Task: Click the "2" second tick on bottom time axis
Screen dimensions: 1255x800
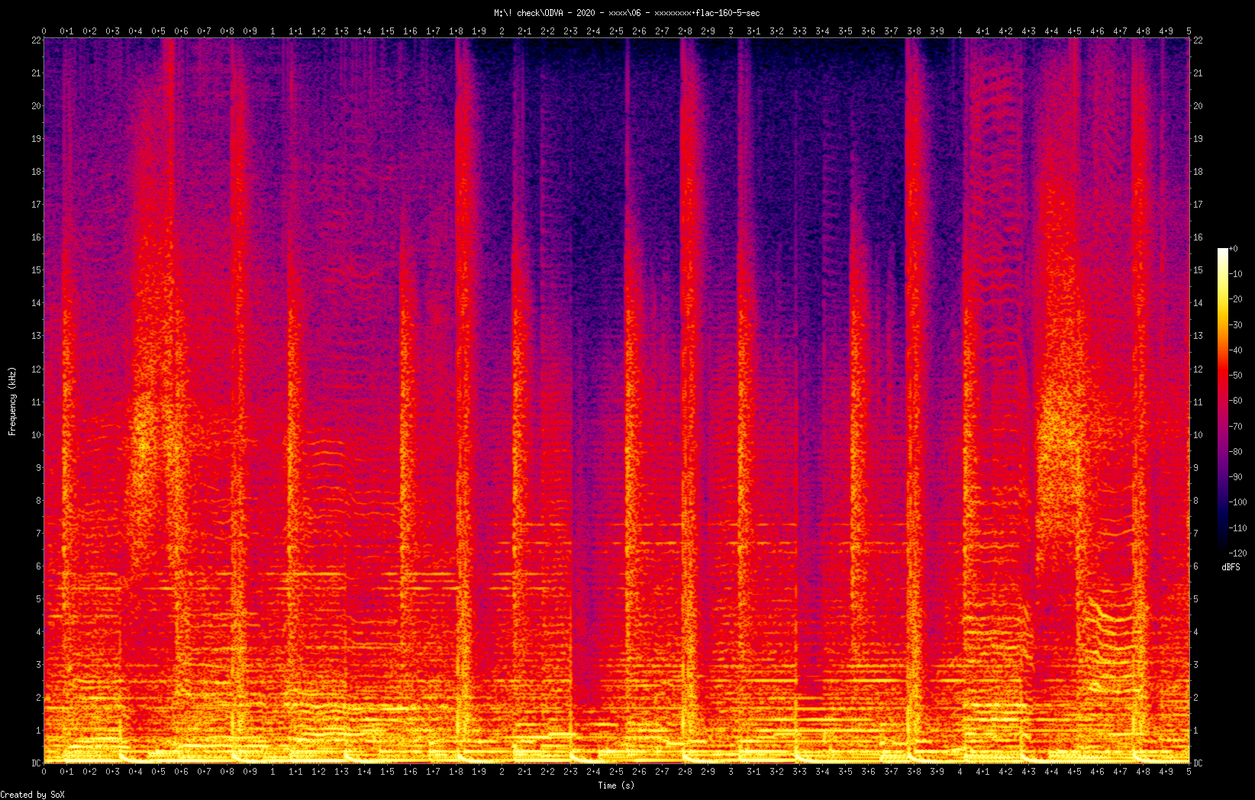Action: pos(502,772)
